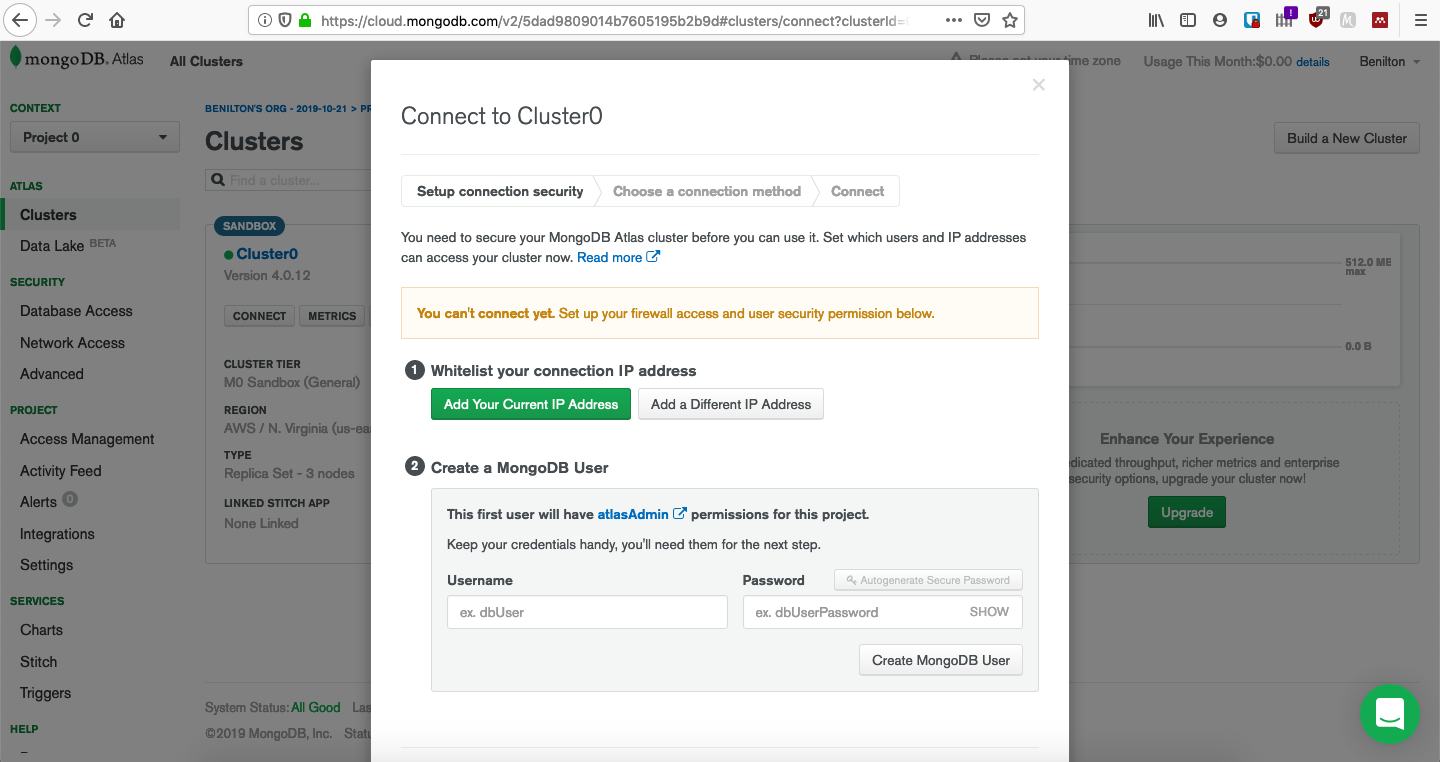This screenshot has width=1440, height=762.
Task: Open the uBlock Origin extension icon
Action: (x=1317, y=19)
